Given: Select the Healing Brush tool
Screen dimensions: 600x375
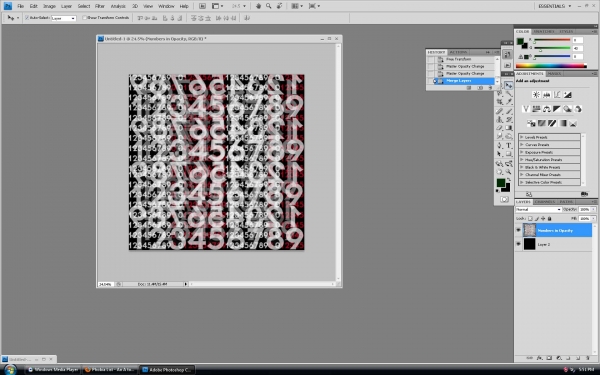Looking at the screenshot, I should (x=500, y=111).
